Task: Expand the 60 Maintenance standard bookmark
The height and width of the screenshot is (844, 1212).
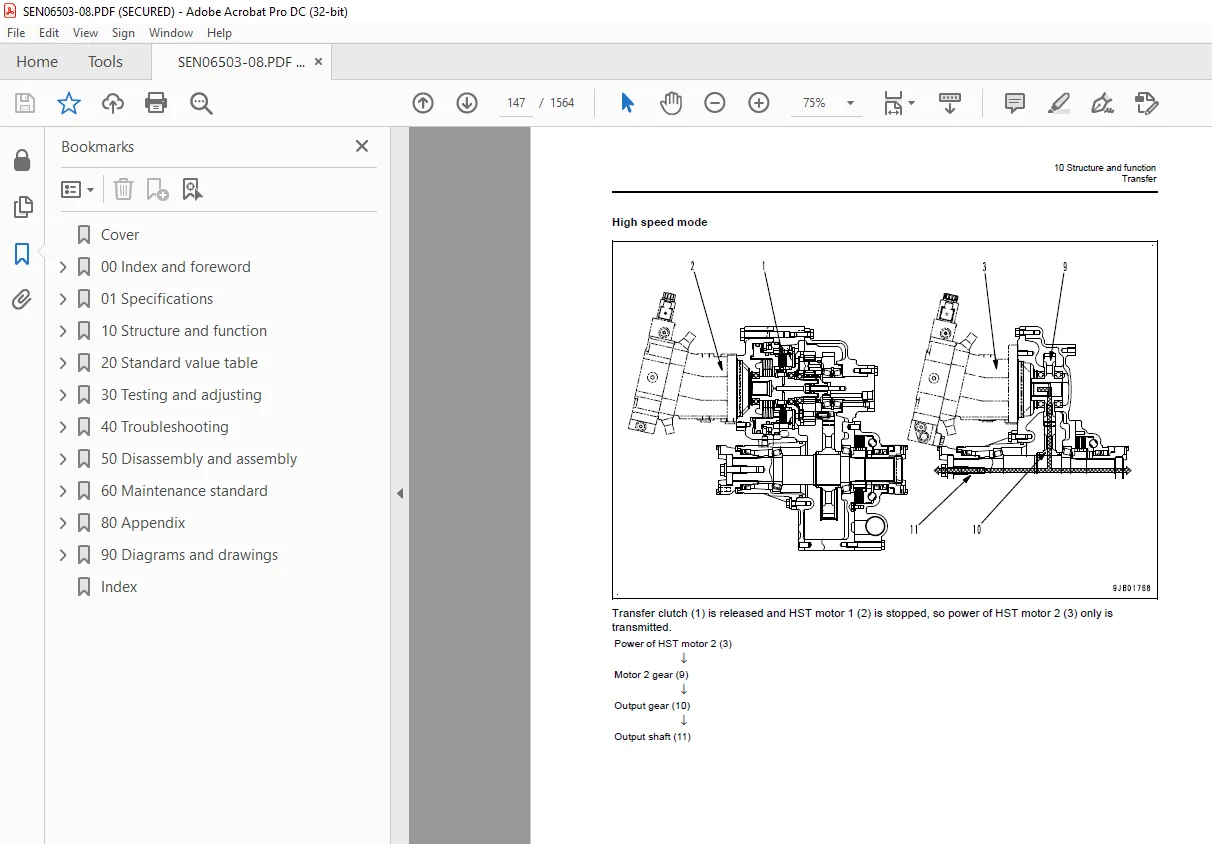Action: point(63,491)
